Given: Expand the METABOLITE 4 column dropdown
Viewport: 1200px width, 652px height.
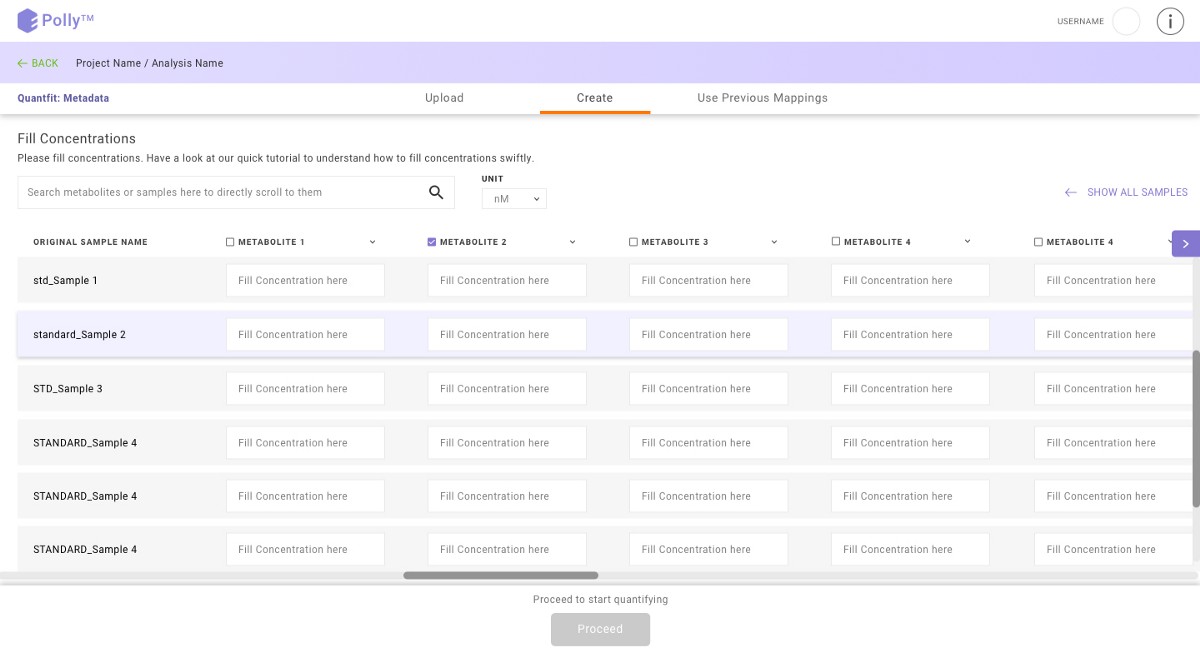Looking at the screenshot, I should tap(966, 241).
